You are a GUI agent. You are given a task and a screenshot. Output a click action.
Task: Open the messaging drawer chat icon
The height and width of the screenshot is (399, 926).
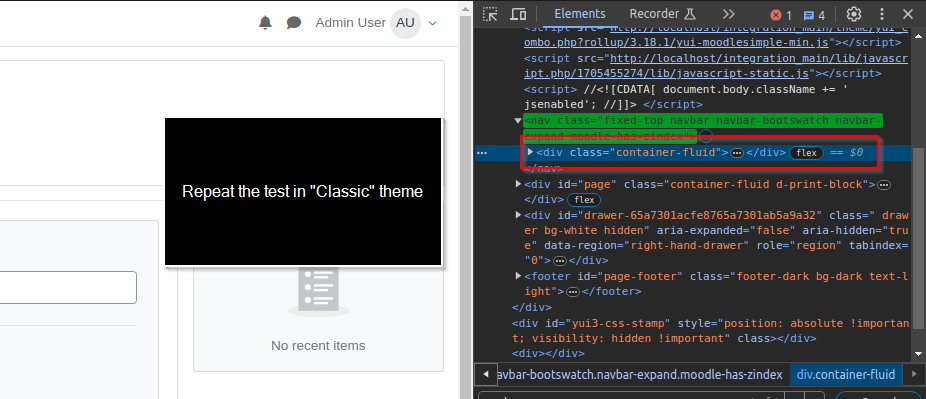294,23
